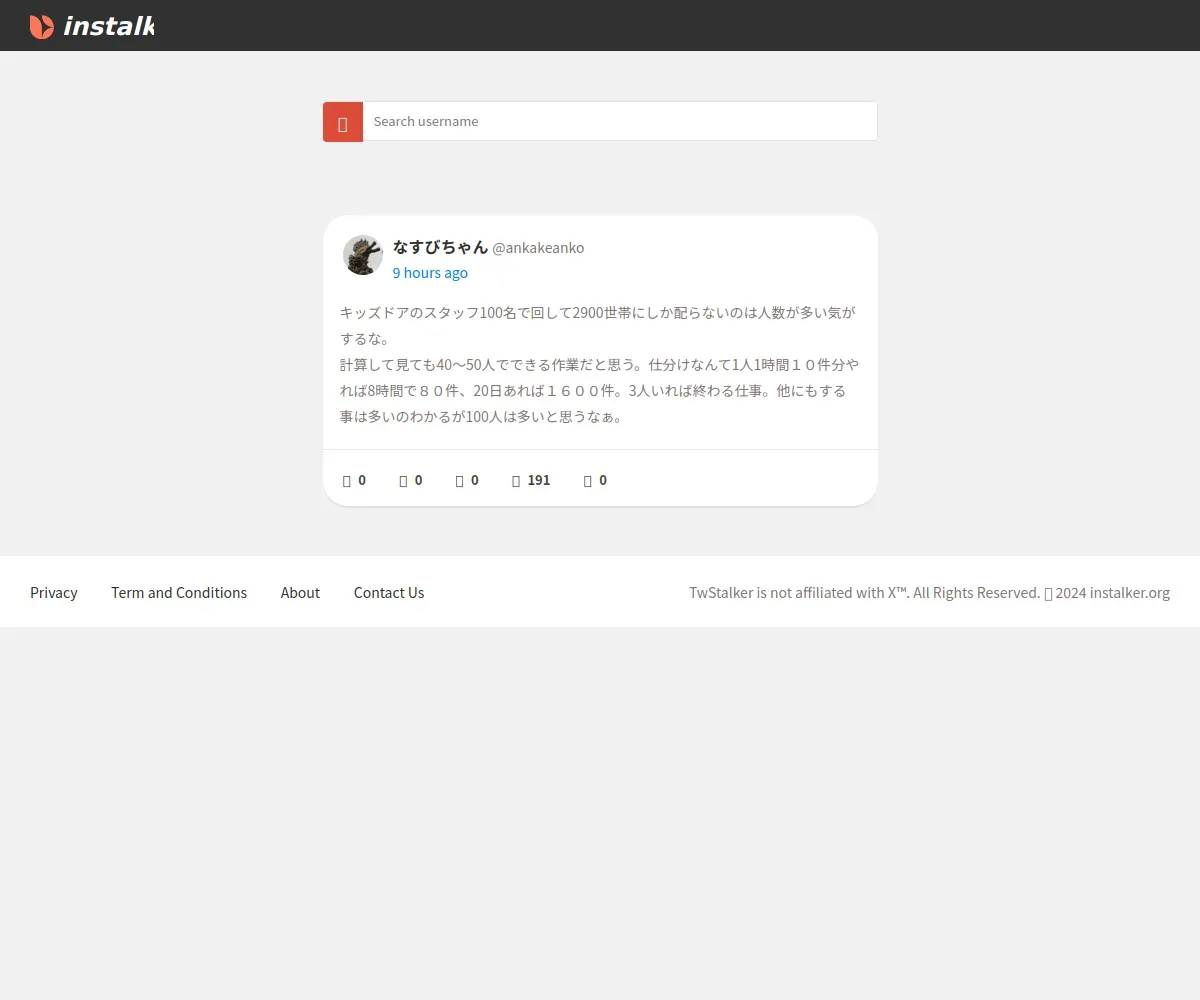
Task: Open the instalker home title link
Action: coord(108,26)
